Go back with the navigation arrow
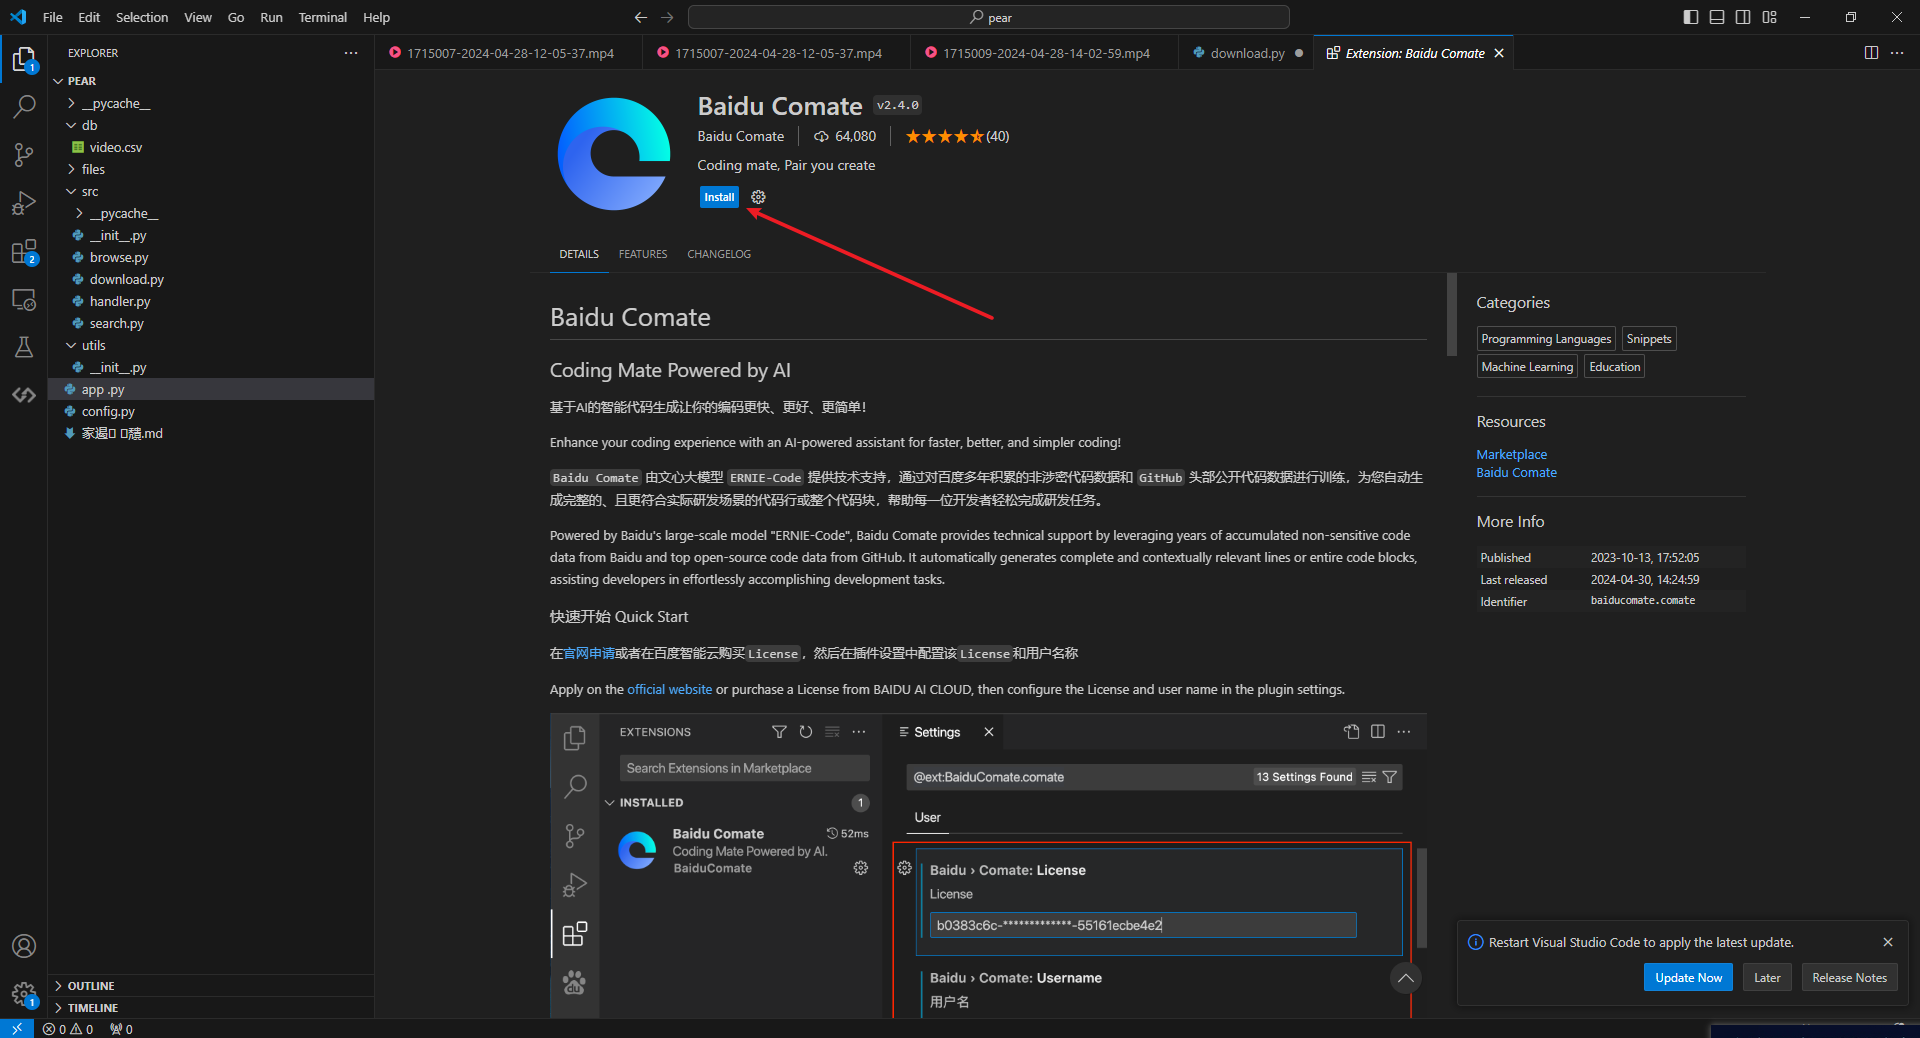This screenshot has width=1920, height=1038. point(641,17)
